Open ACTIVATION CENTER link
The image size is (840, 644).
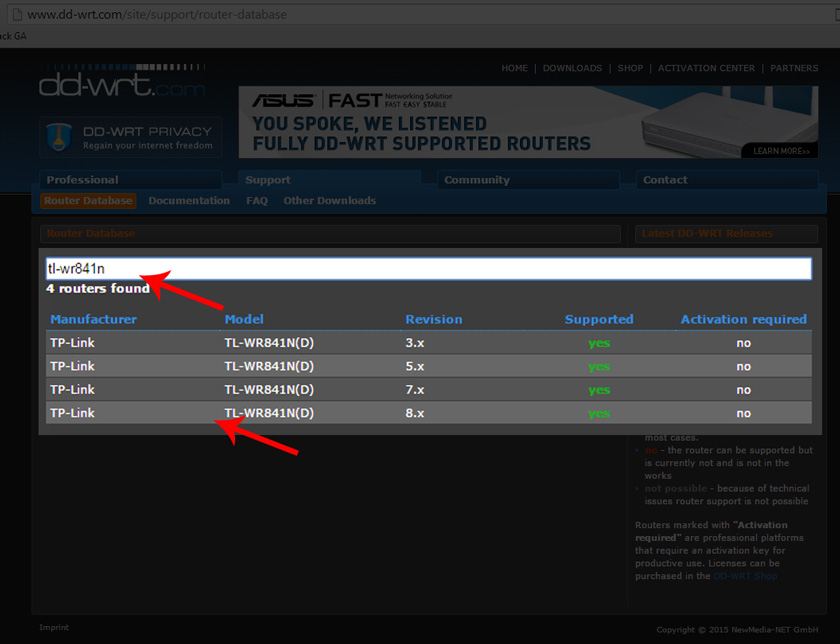706,68
